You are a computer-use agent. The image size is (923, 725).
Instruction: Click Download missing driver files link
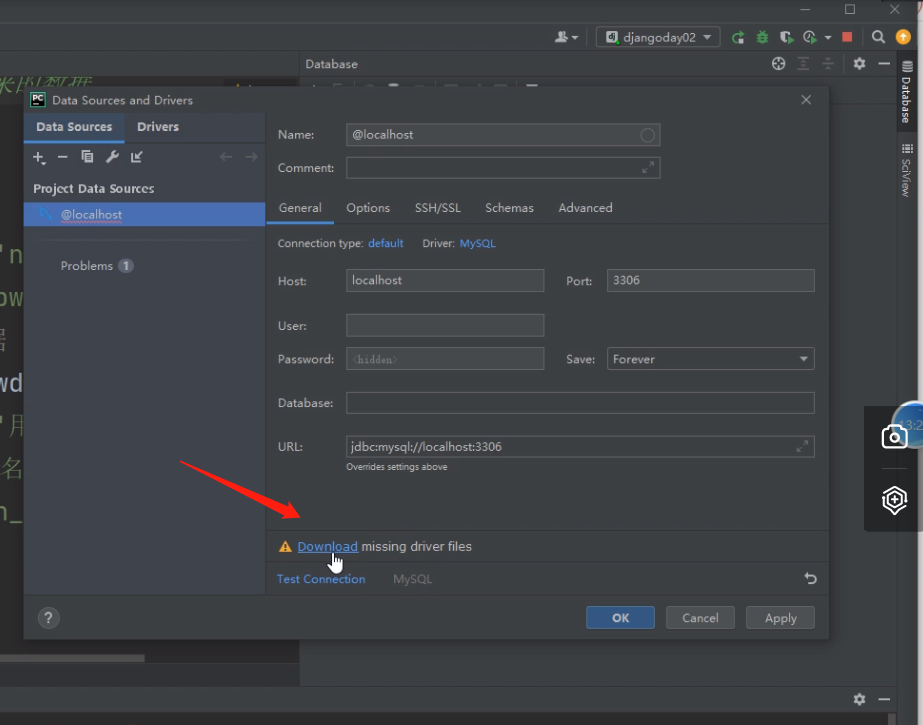(327, 547)
